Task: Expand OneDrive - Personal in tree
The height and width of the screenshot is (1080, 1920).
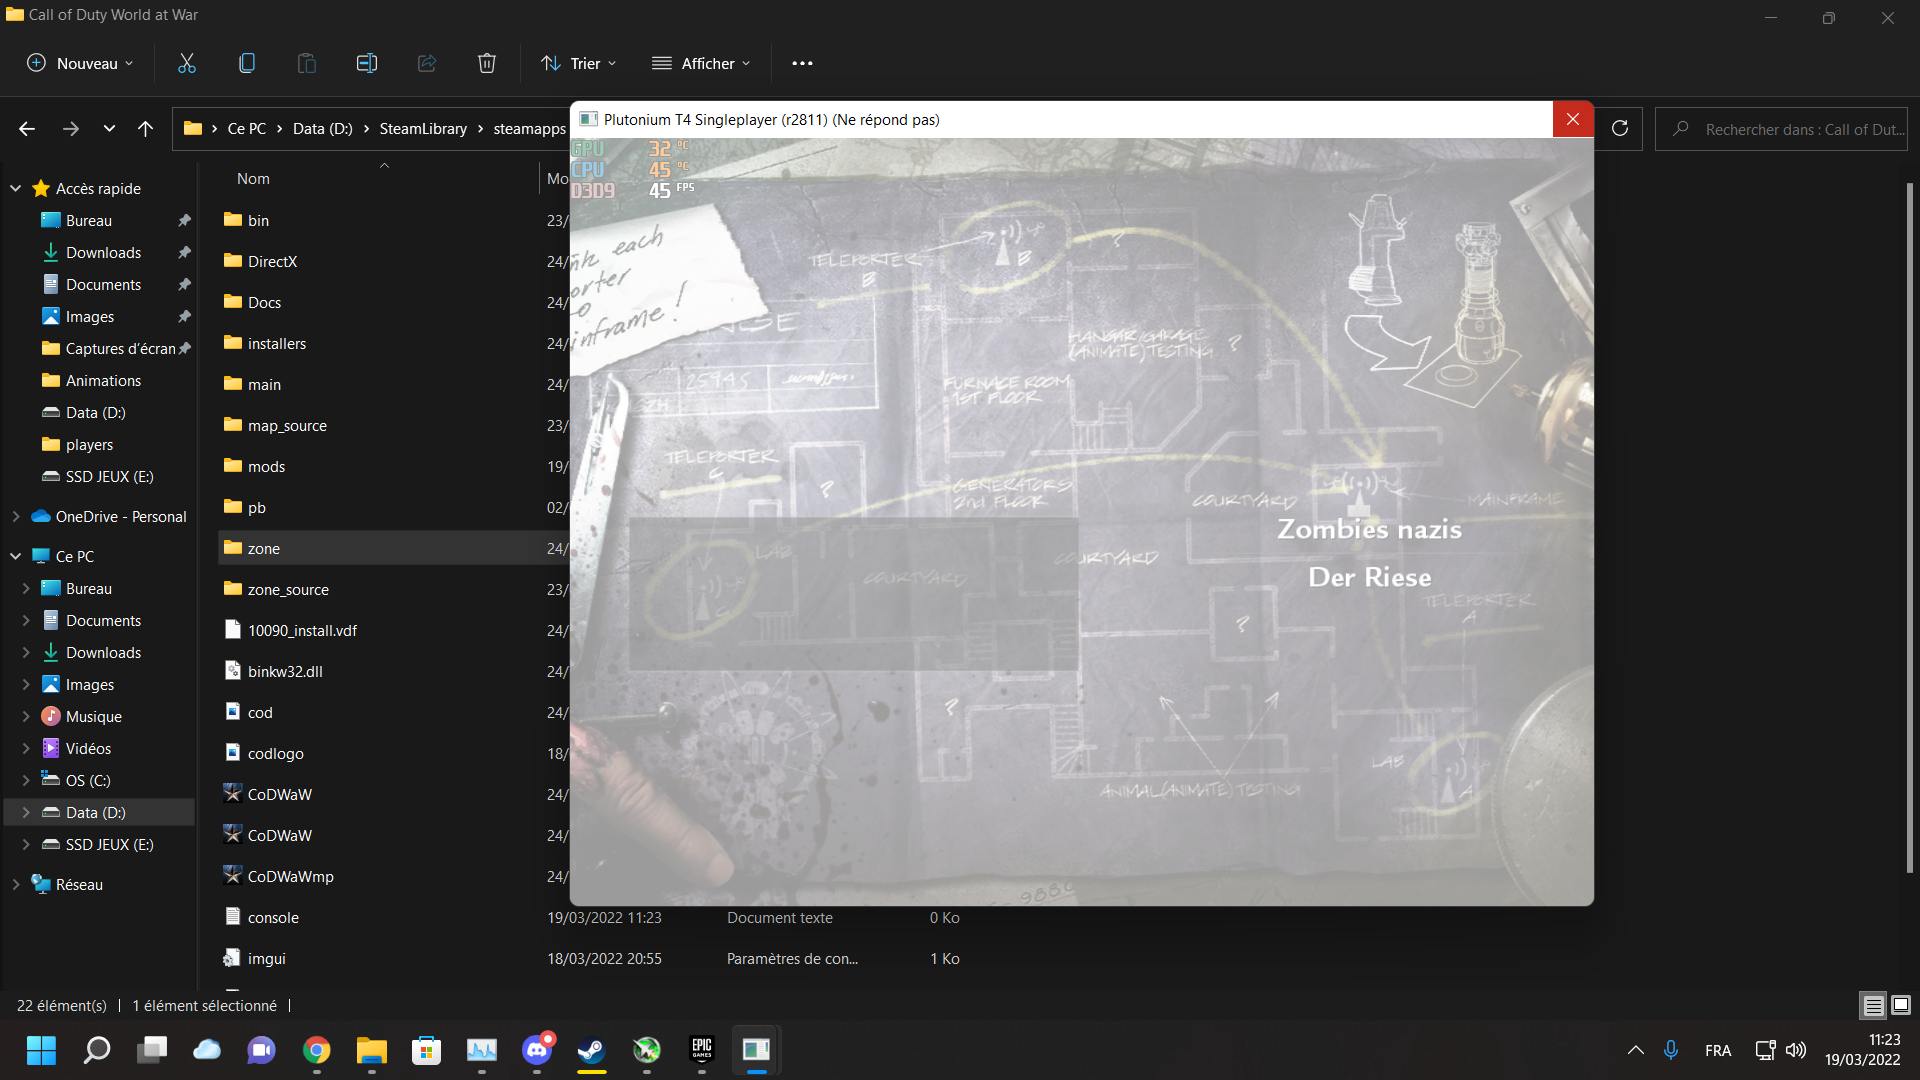Action: tap(16, 516)
